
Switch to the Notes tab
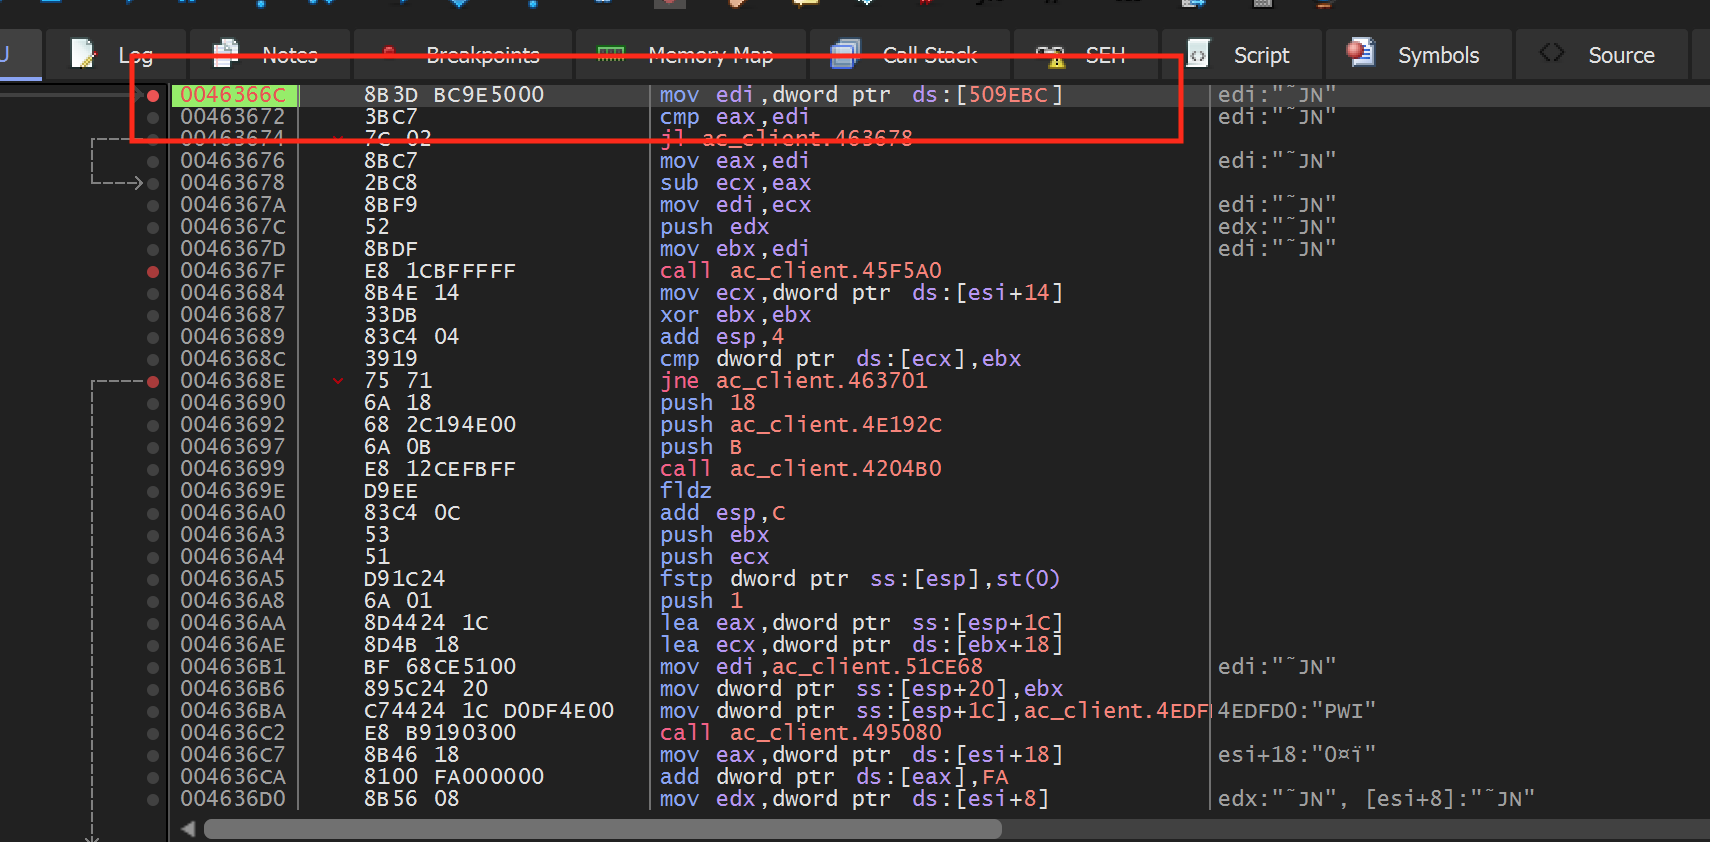[268, 55]
